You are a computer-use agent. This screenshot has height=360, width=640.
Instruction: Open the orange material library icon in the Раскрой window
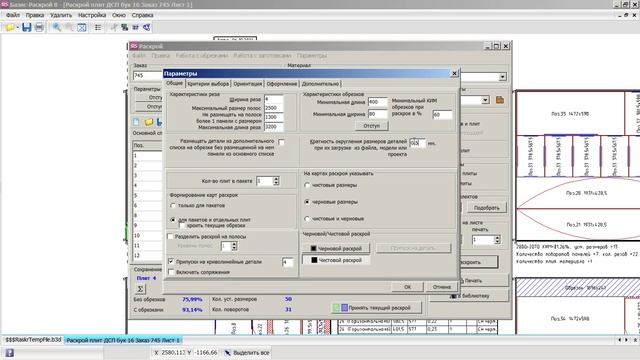click(500, 100)
